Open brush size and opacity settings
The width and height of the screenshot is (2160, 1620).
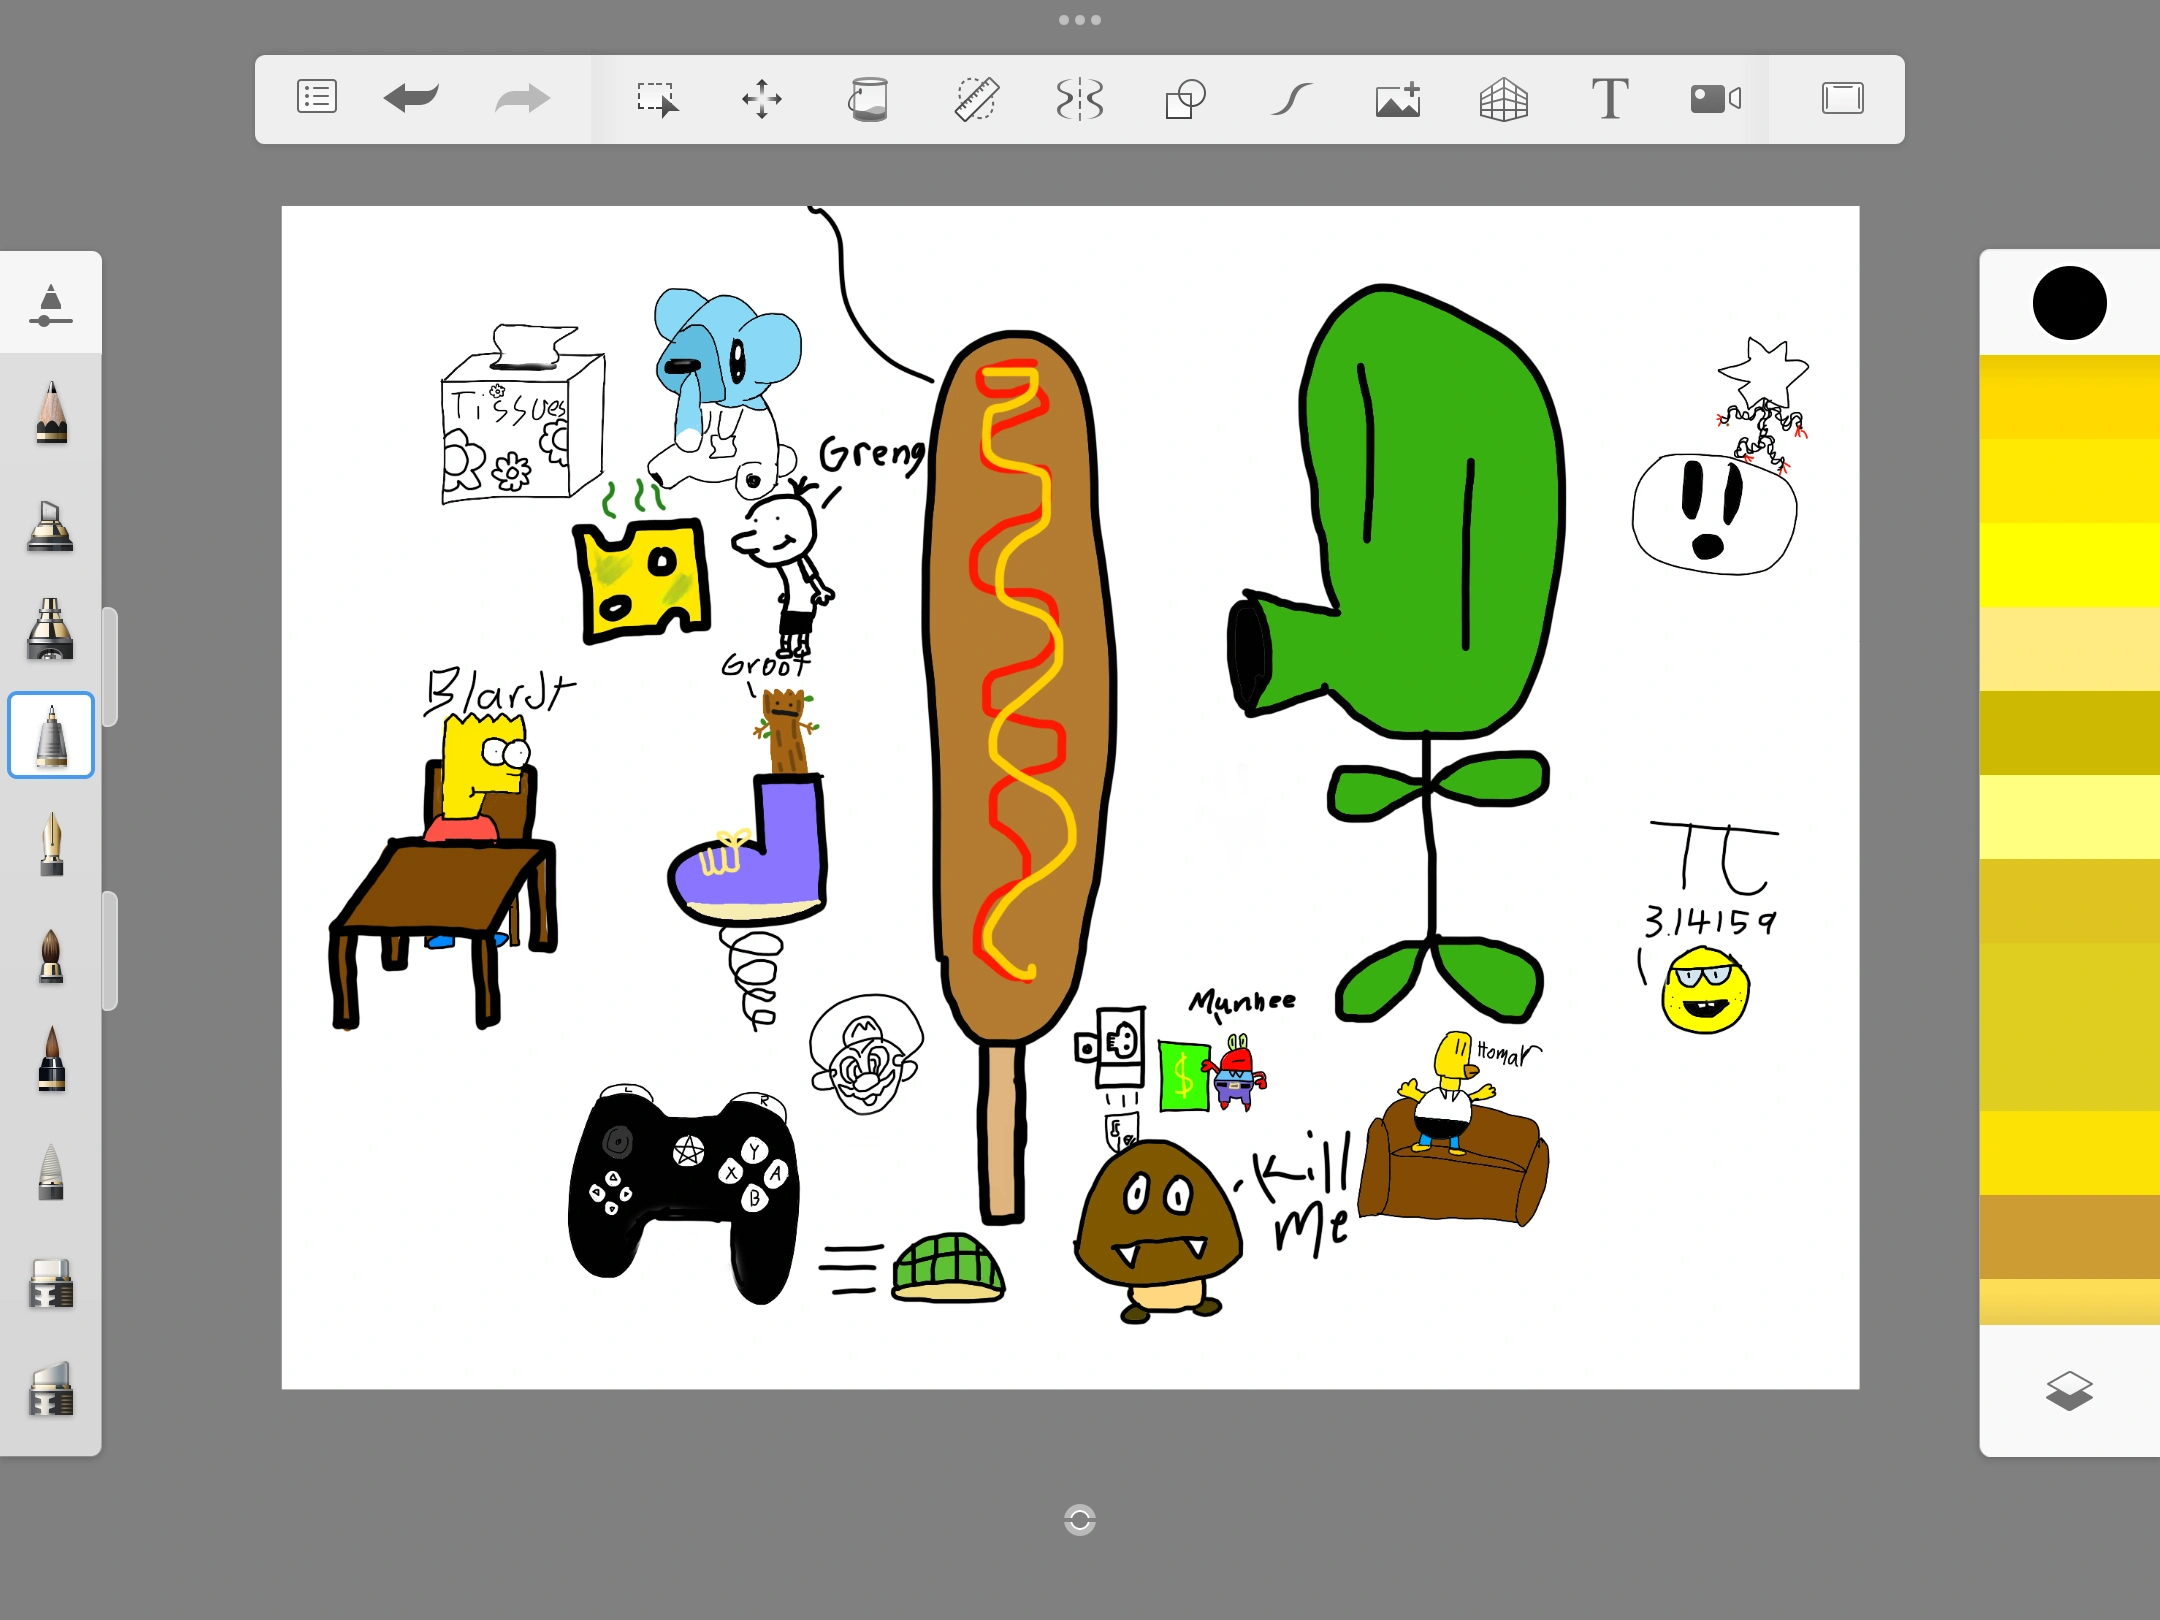click(51, 304)
